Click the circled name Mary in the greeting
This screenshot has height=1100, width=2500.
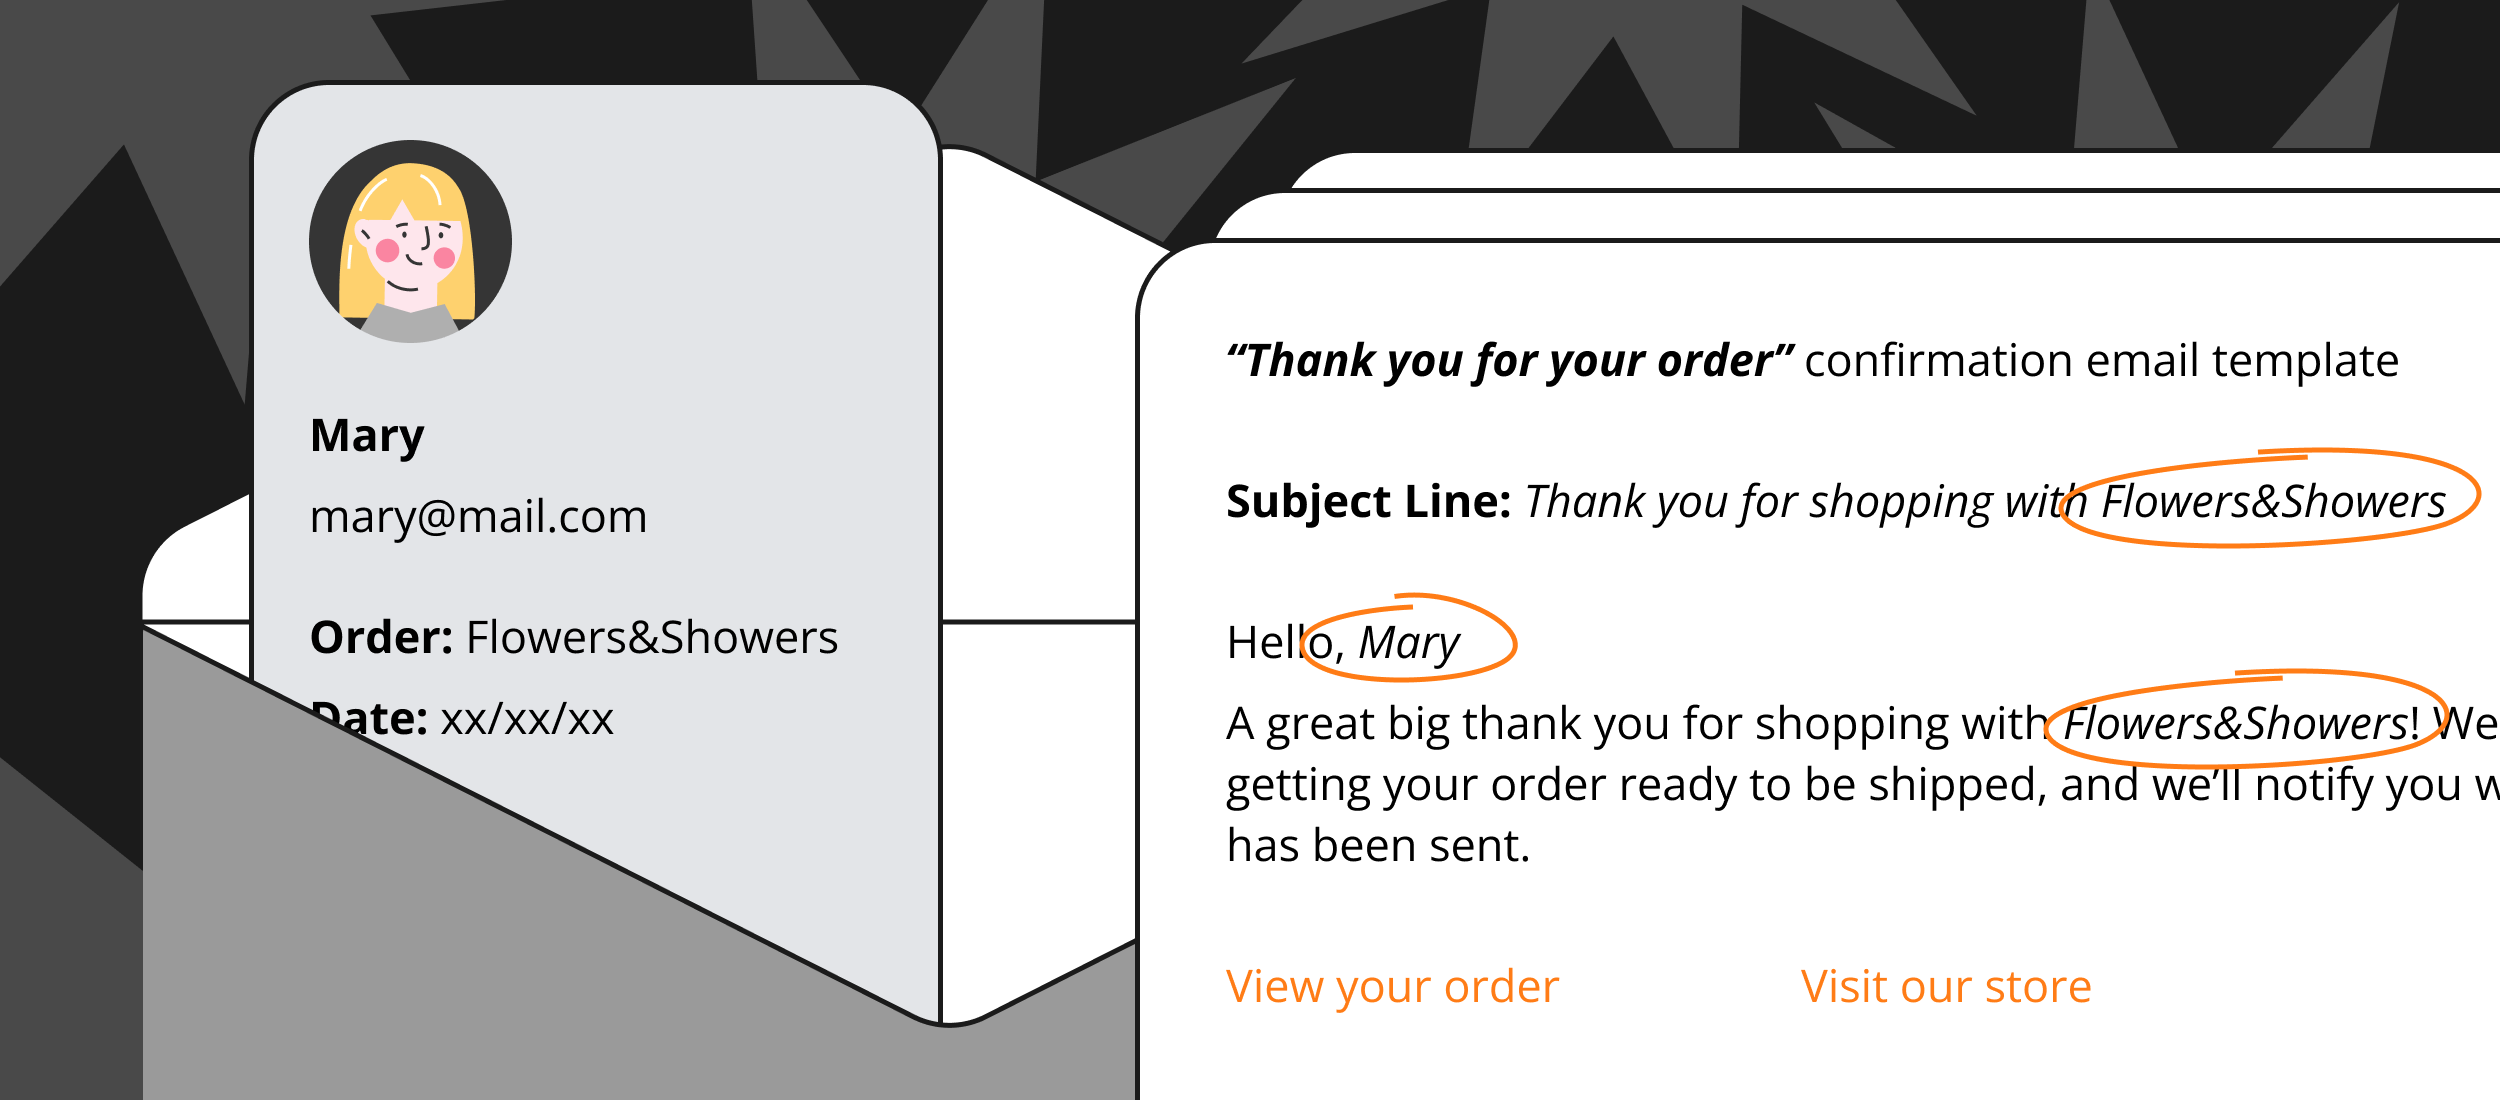click(x=1409, y=643)
